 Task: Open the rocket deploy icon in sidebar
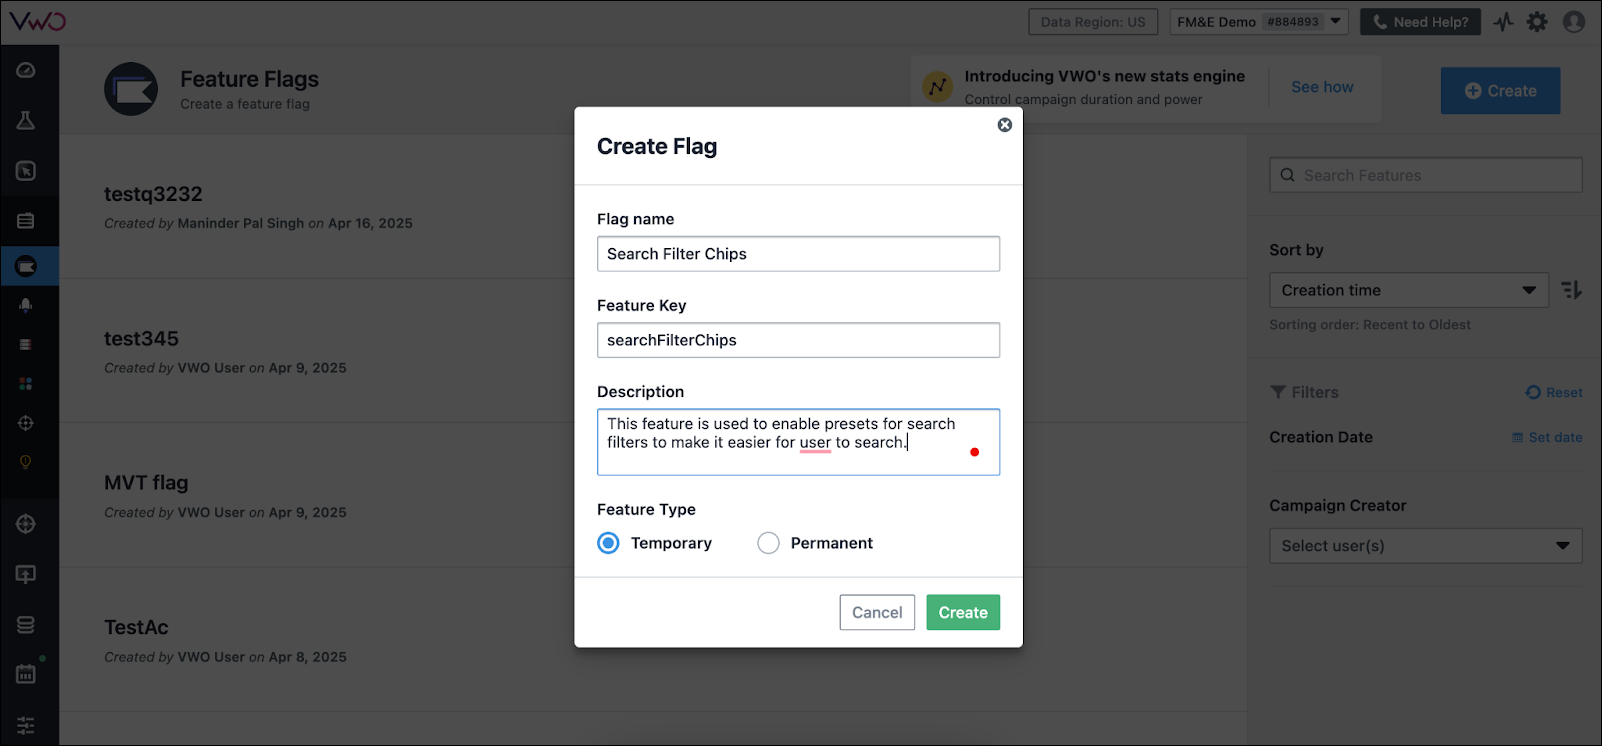tap(26, 305)
